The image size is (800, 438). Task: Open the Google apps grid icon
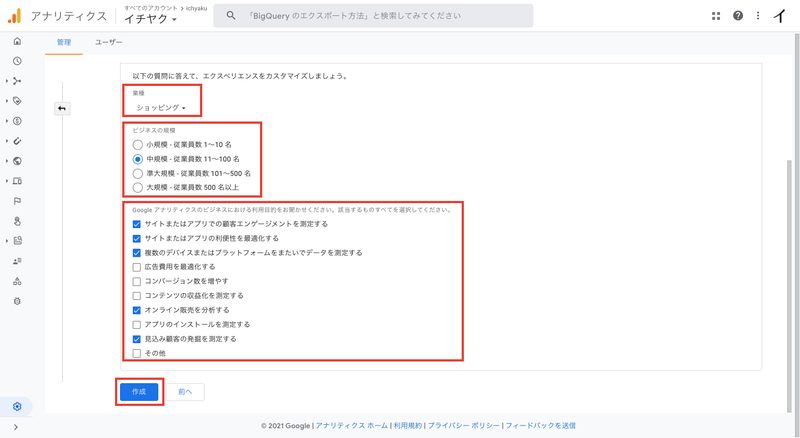tap(716, 16)
